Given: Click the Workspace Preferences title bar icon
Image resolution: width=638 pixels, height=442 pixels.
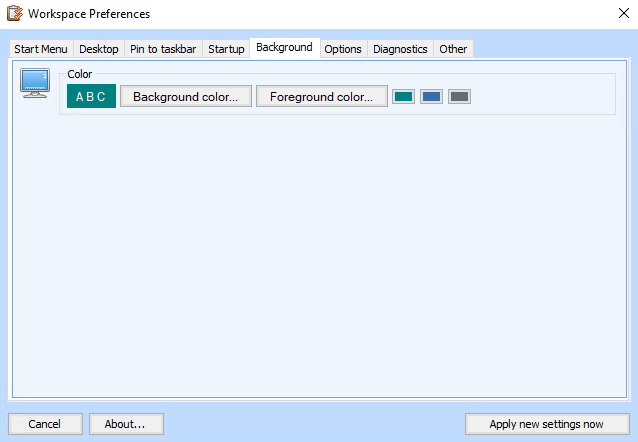Looking at the screenshot, I should coord(15,14).
